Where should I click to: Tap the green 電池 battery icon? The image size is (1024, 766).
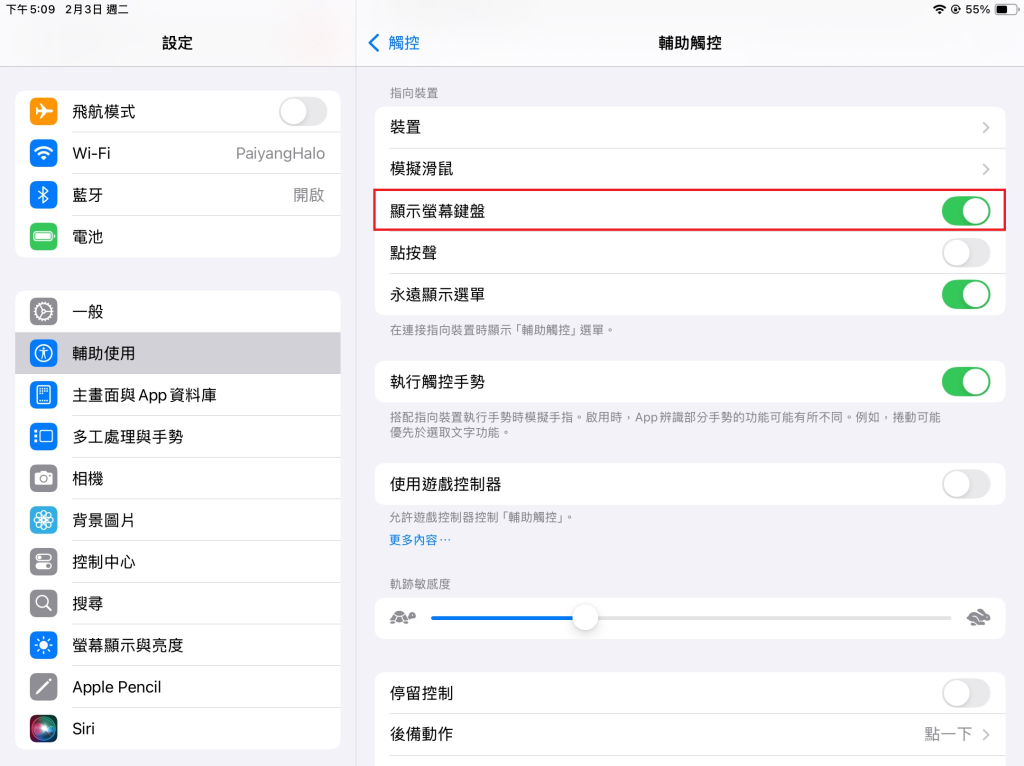click(x=44, y=237)
